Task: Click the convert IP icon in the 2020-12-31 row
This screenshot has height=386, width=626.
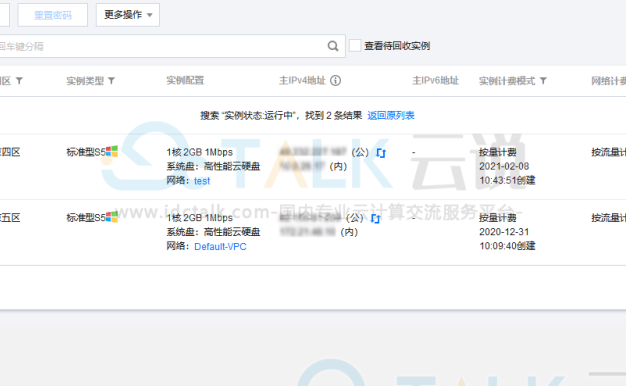Action: coord(375,219)
